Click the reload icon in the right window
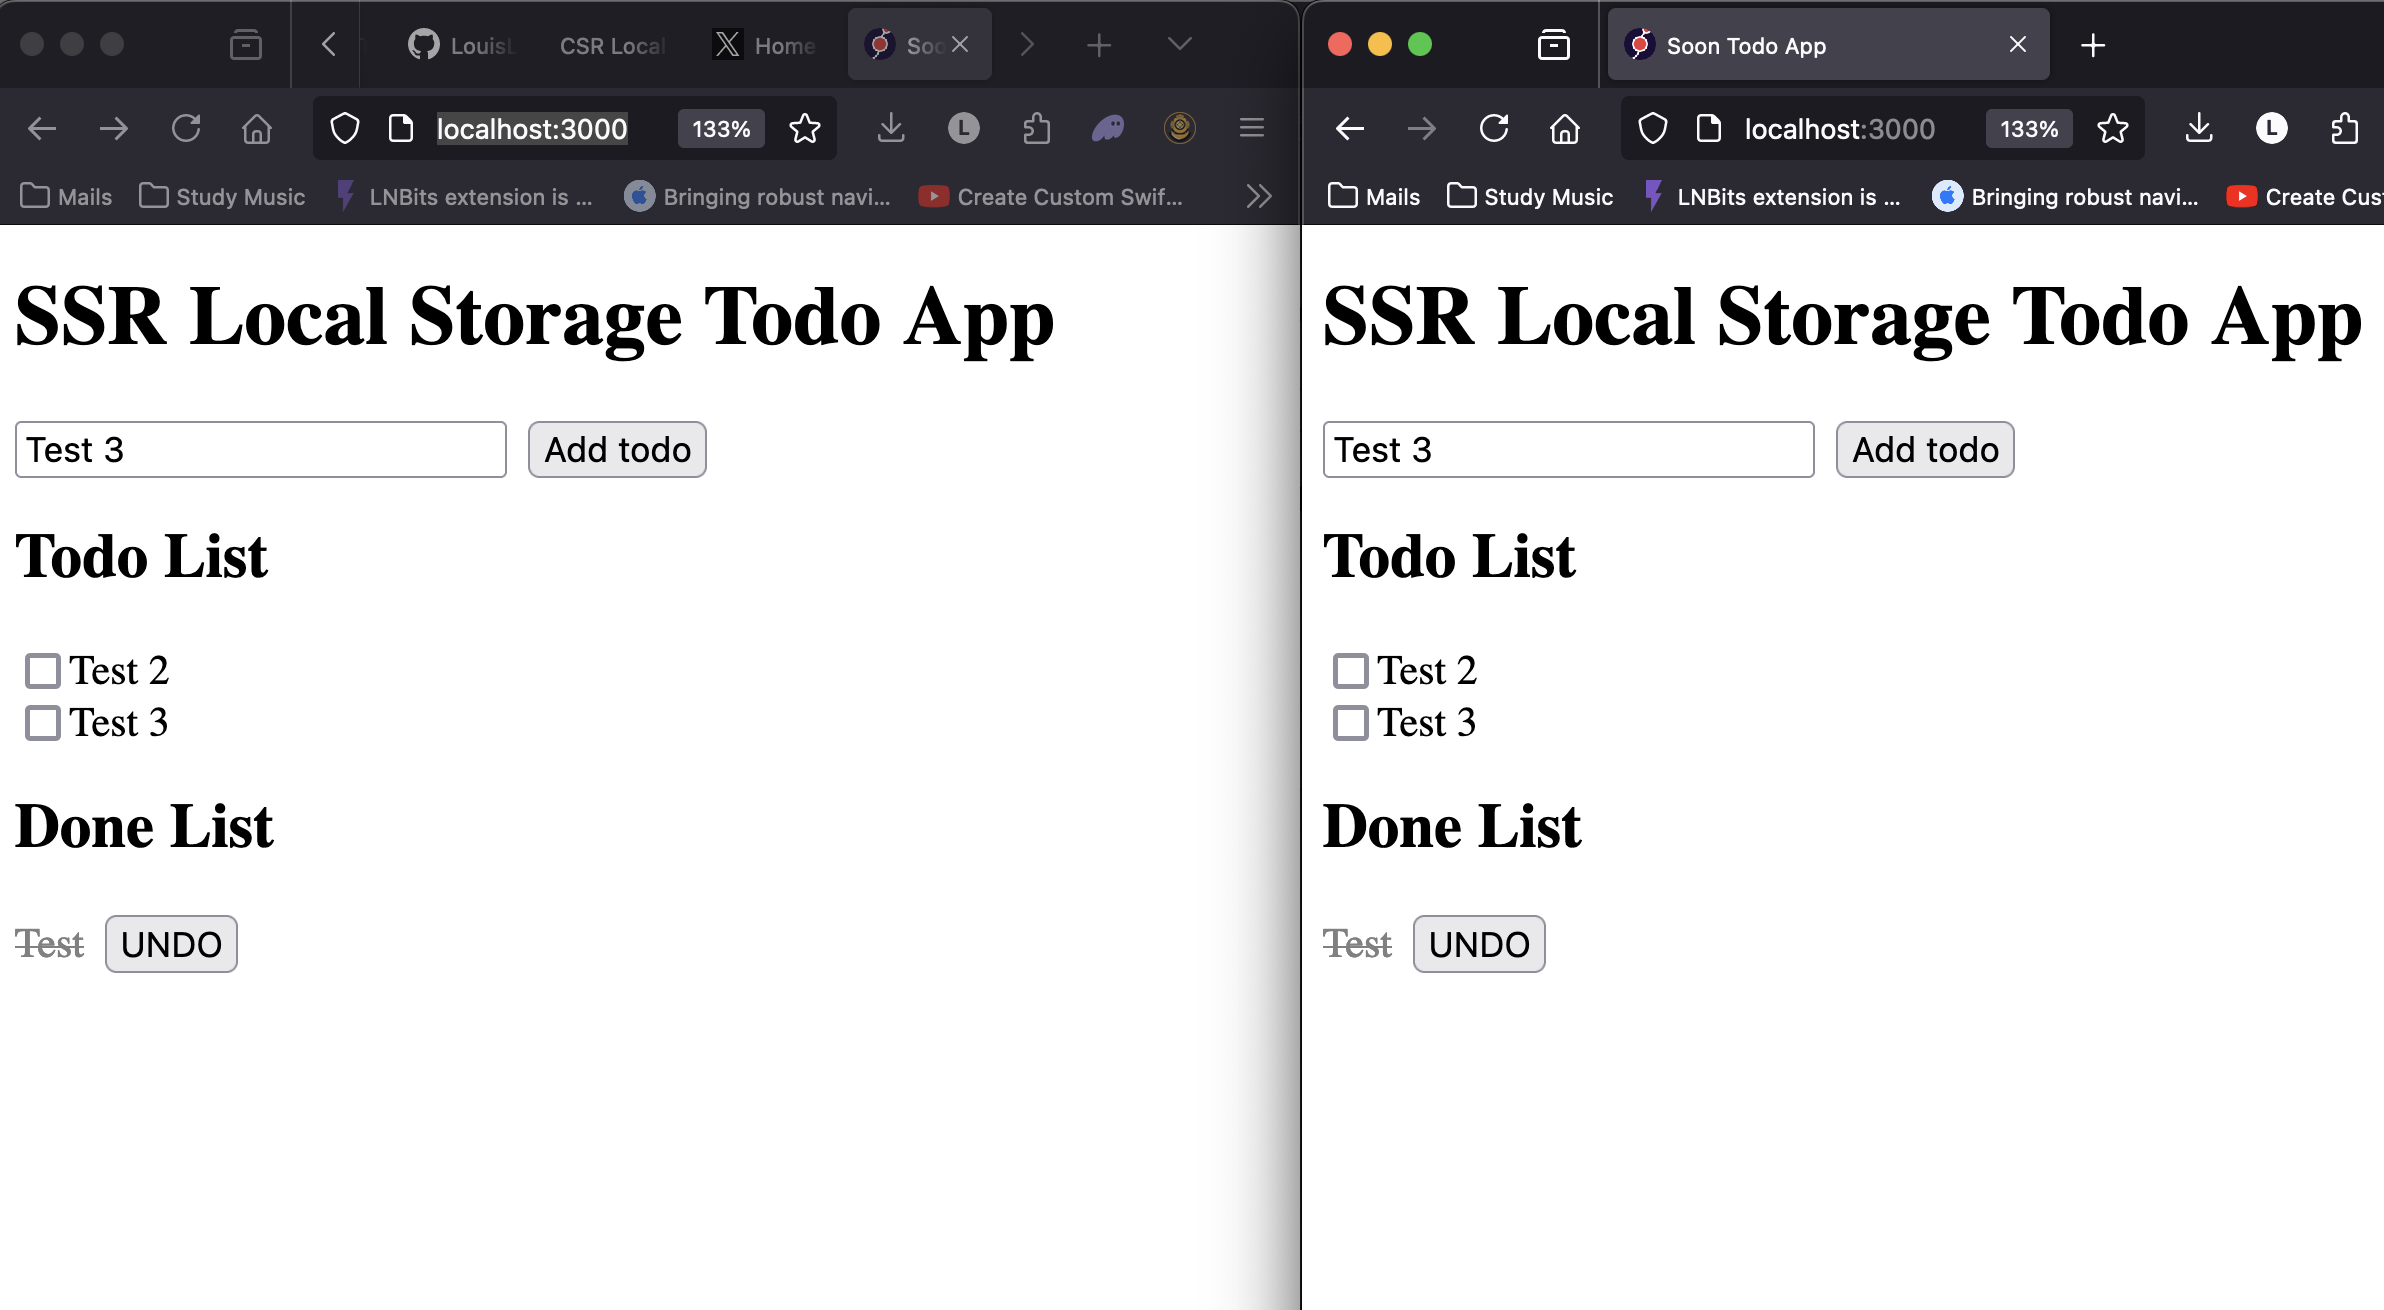 [1494, 129]
